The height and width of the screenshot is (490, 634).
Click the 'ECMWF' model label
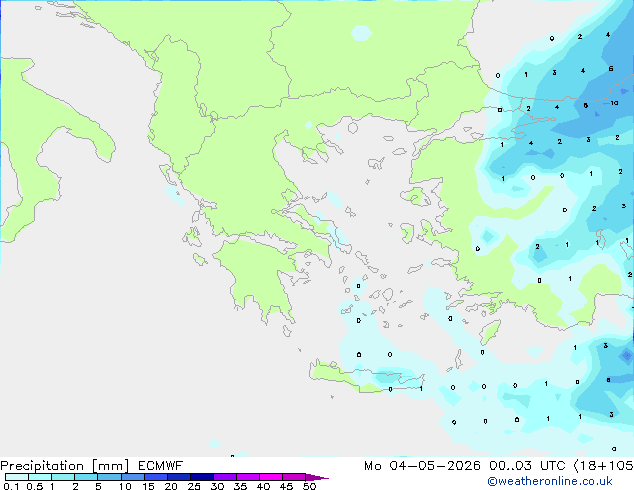161,466
